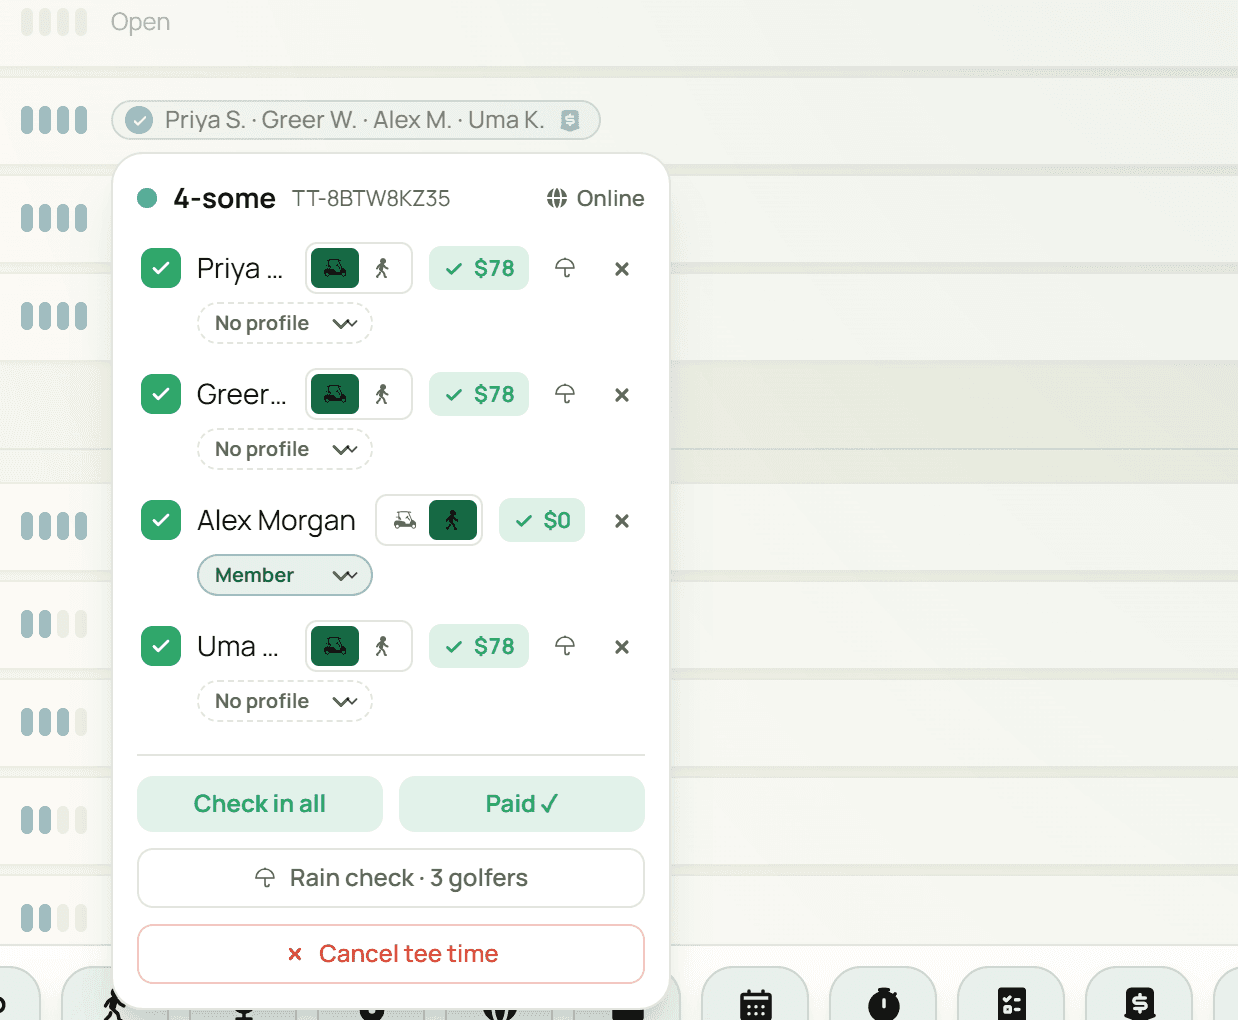
Task: Issue rain check umbrella for Greer
Action: [x=565, y=394]
